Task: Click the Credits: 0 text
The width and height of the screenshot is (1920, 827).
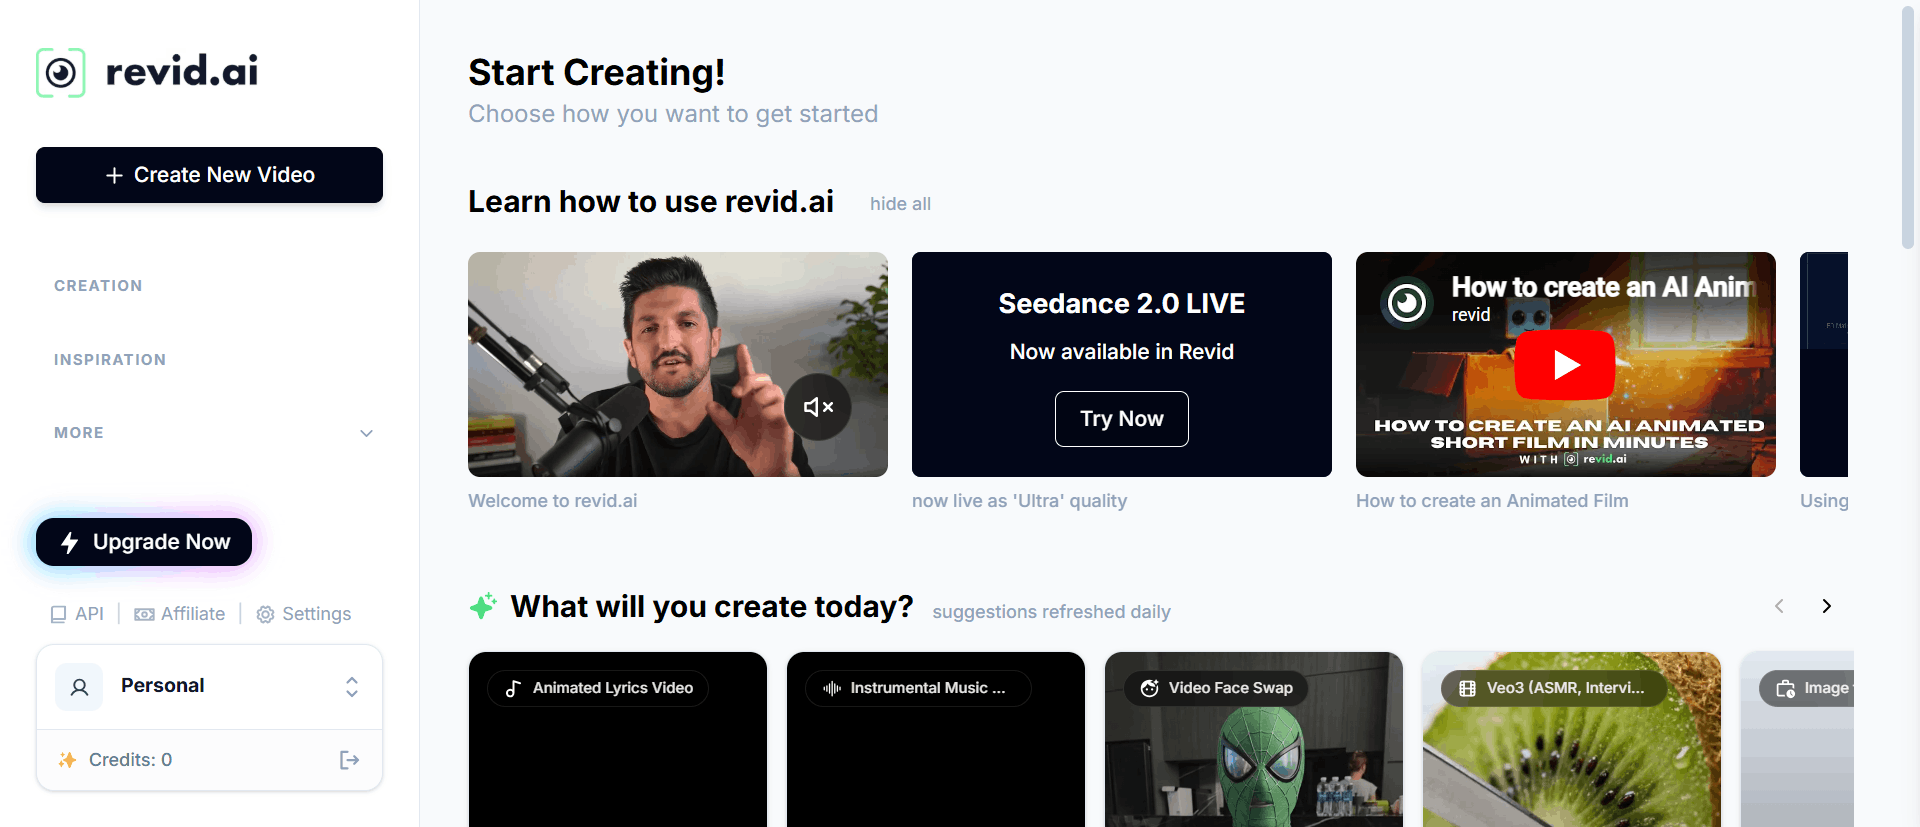Action: (130, 760)
